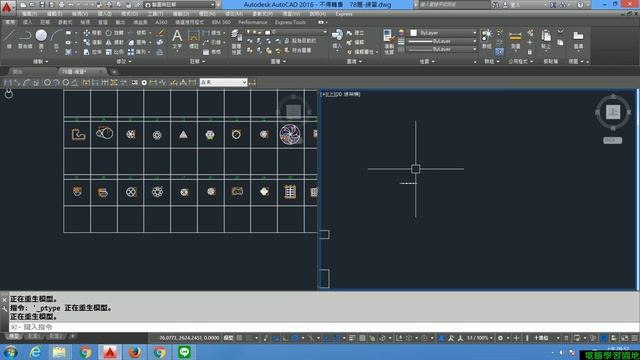Click the Undo arrow in Quick Access toolbar
This screenshot has height=360, width=640.
click(72, 5)
